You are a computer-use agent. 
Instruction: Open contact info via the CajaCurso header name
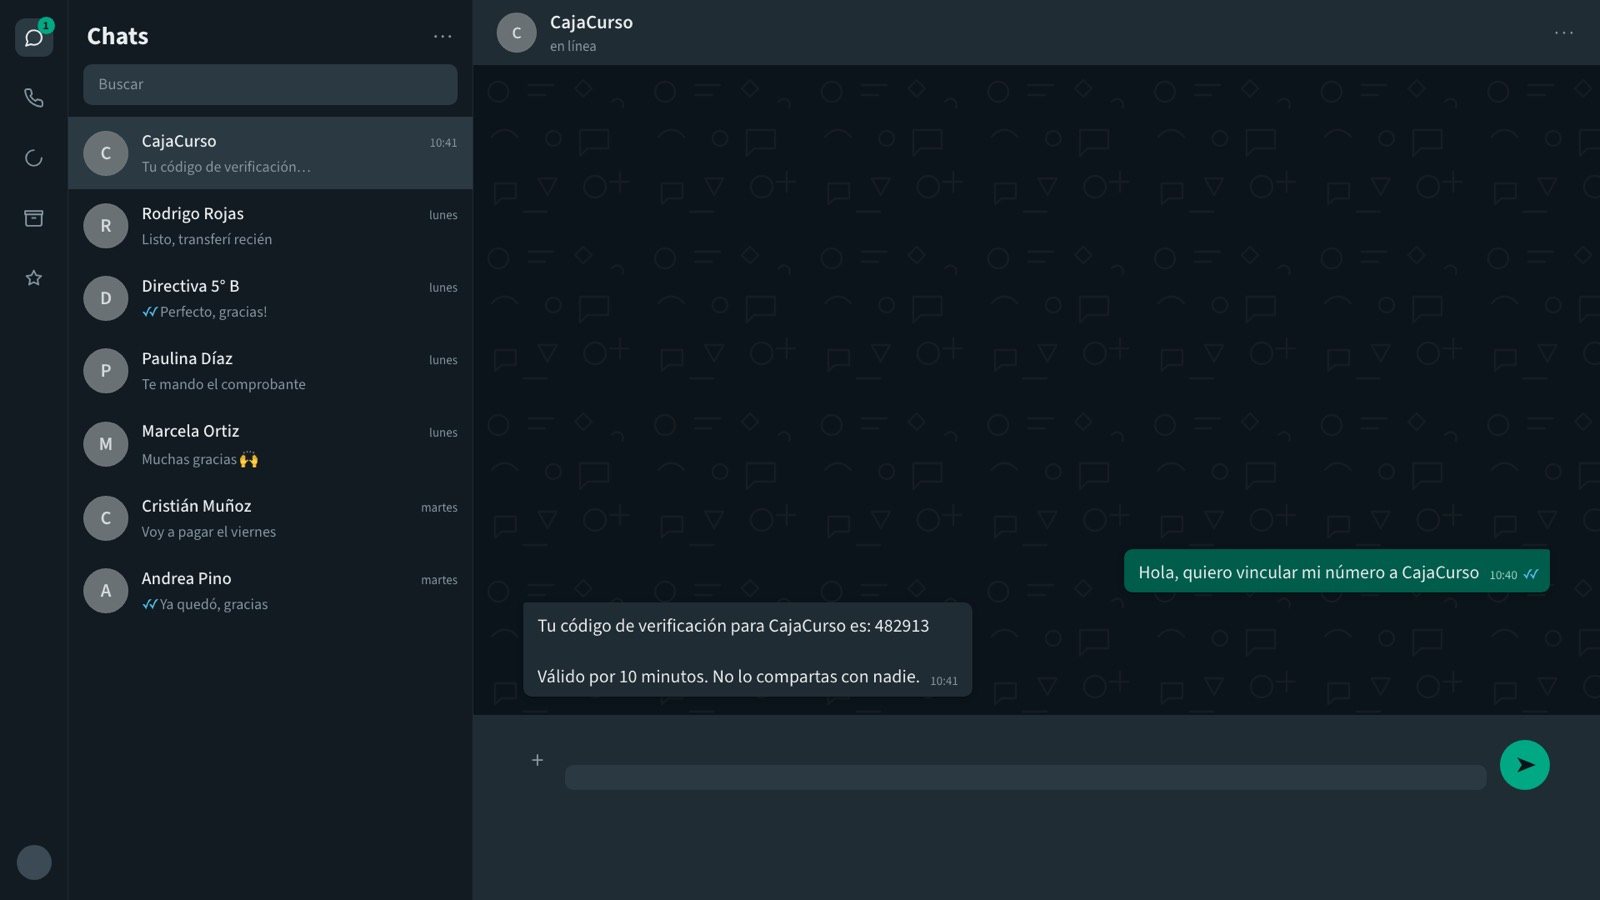(x=591, y=22)
